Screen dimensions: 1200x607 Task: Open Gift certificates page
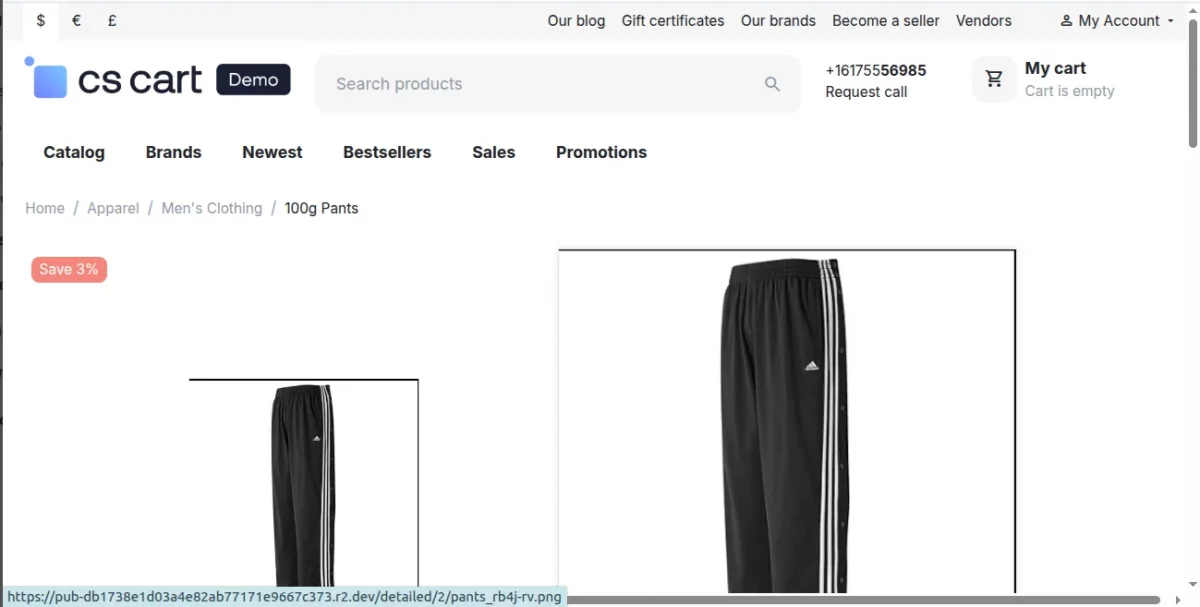[673, 20]
